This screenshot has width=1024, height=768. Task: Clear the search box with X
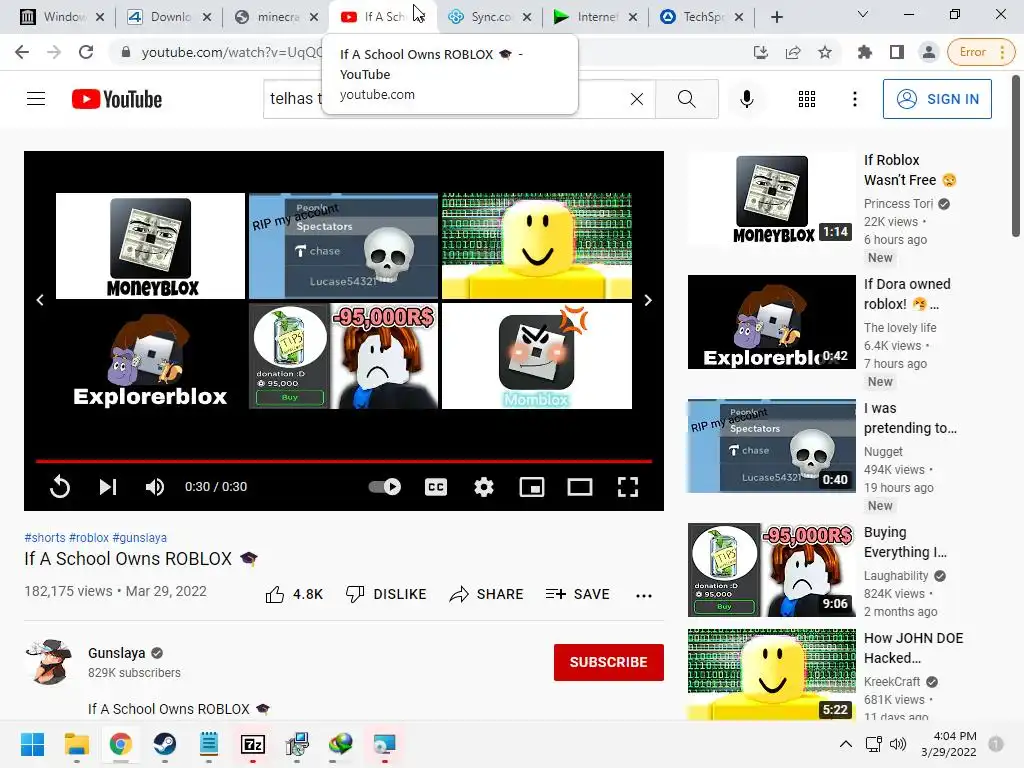point(637,99)
